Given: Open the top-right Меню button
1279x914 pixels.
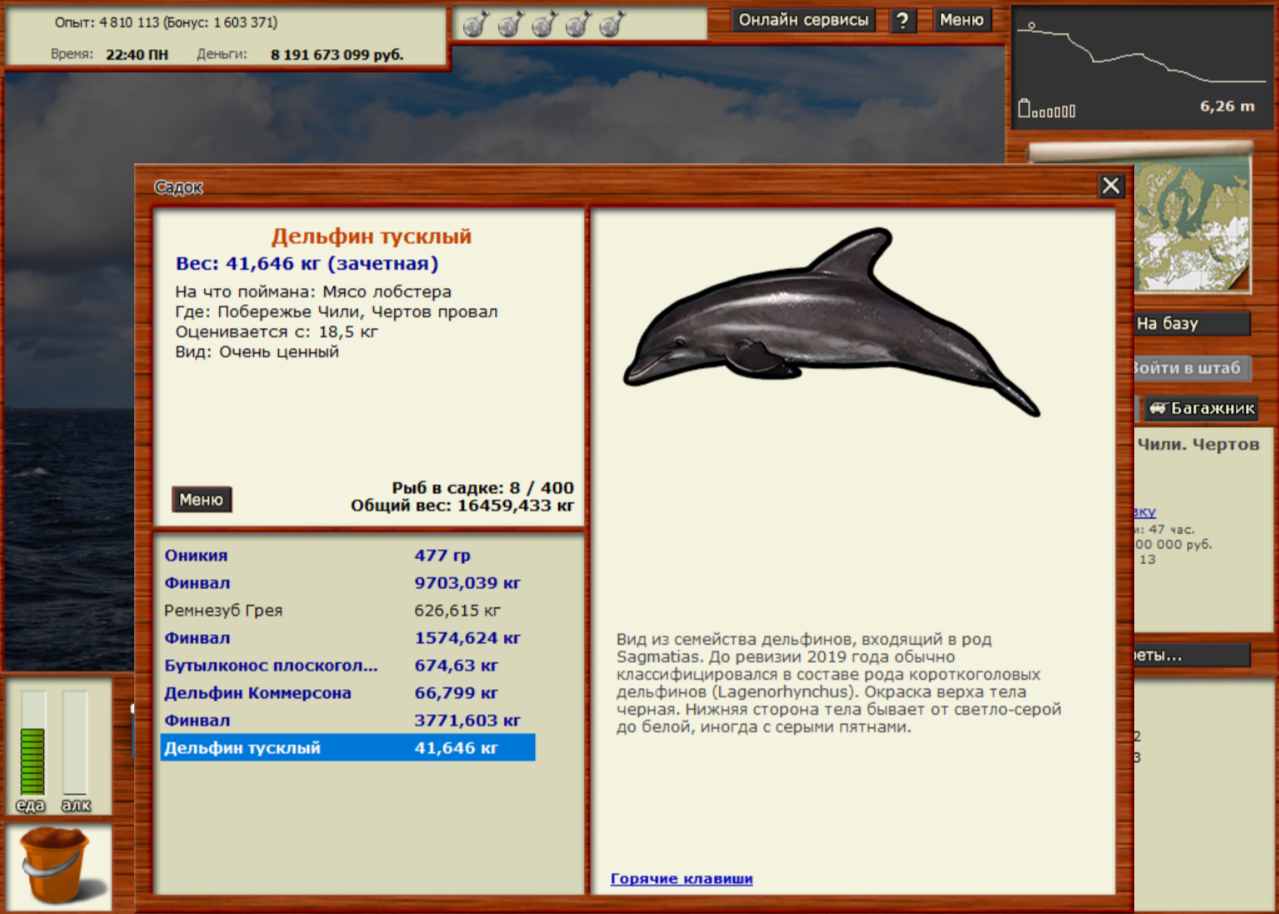Looking at the screenshot, I should click(961, 20).
